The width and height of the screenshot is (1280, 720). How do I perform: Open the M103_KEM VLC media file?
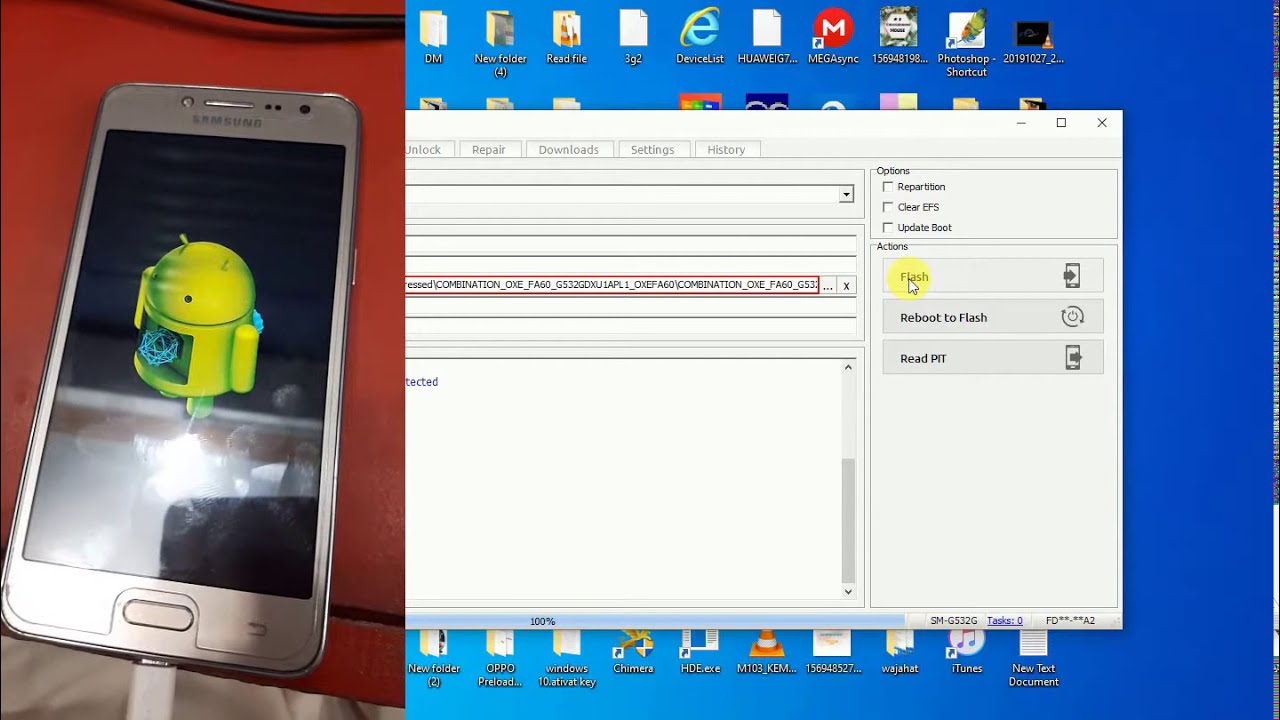[x=767, y=652]
